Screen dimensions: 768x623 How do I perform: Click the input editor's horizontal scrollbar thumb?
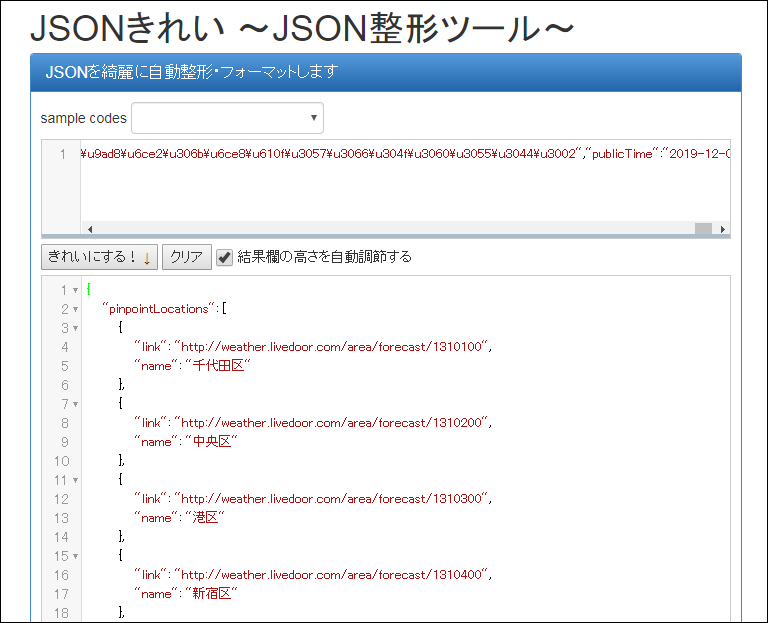[703, 229]
